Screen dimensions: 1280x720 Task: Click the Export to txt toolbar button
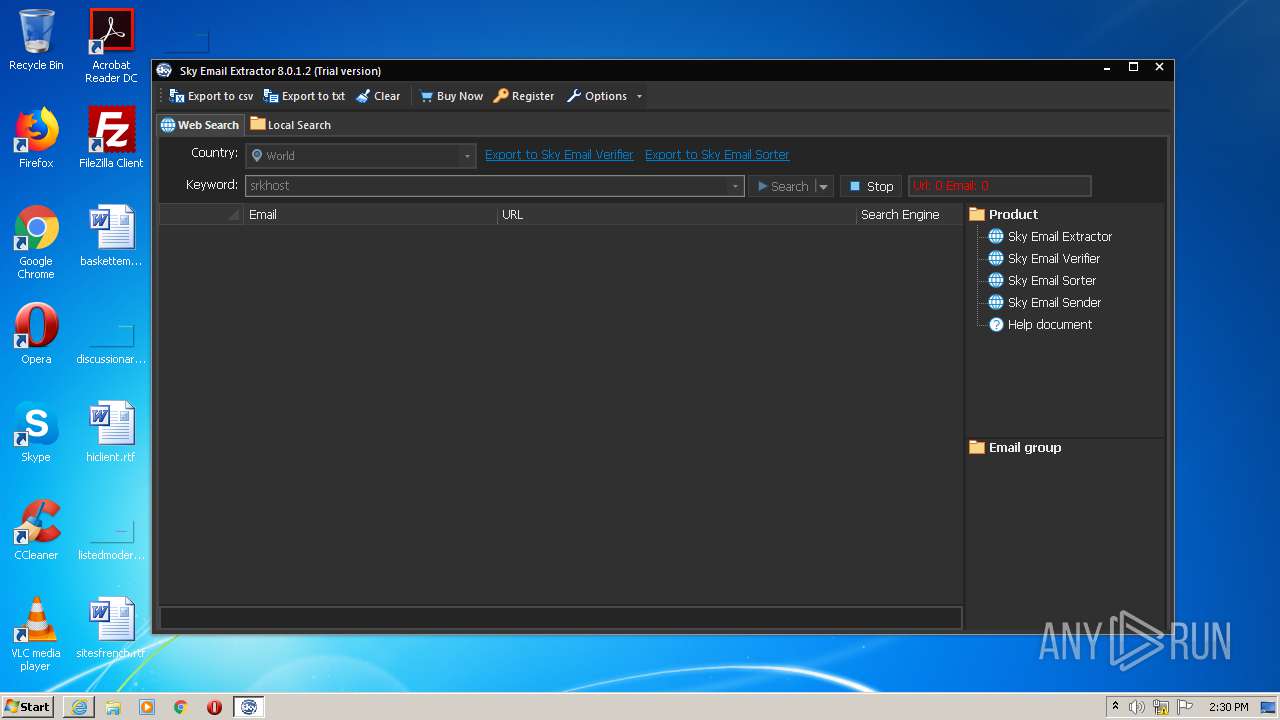pos(304,96)
